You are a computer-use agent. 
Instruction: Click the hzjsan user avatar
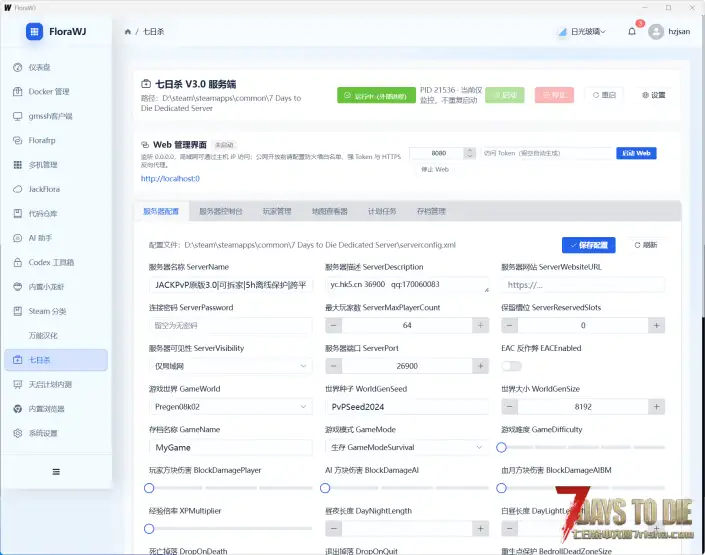656,31
